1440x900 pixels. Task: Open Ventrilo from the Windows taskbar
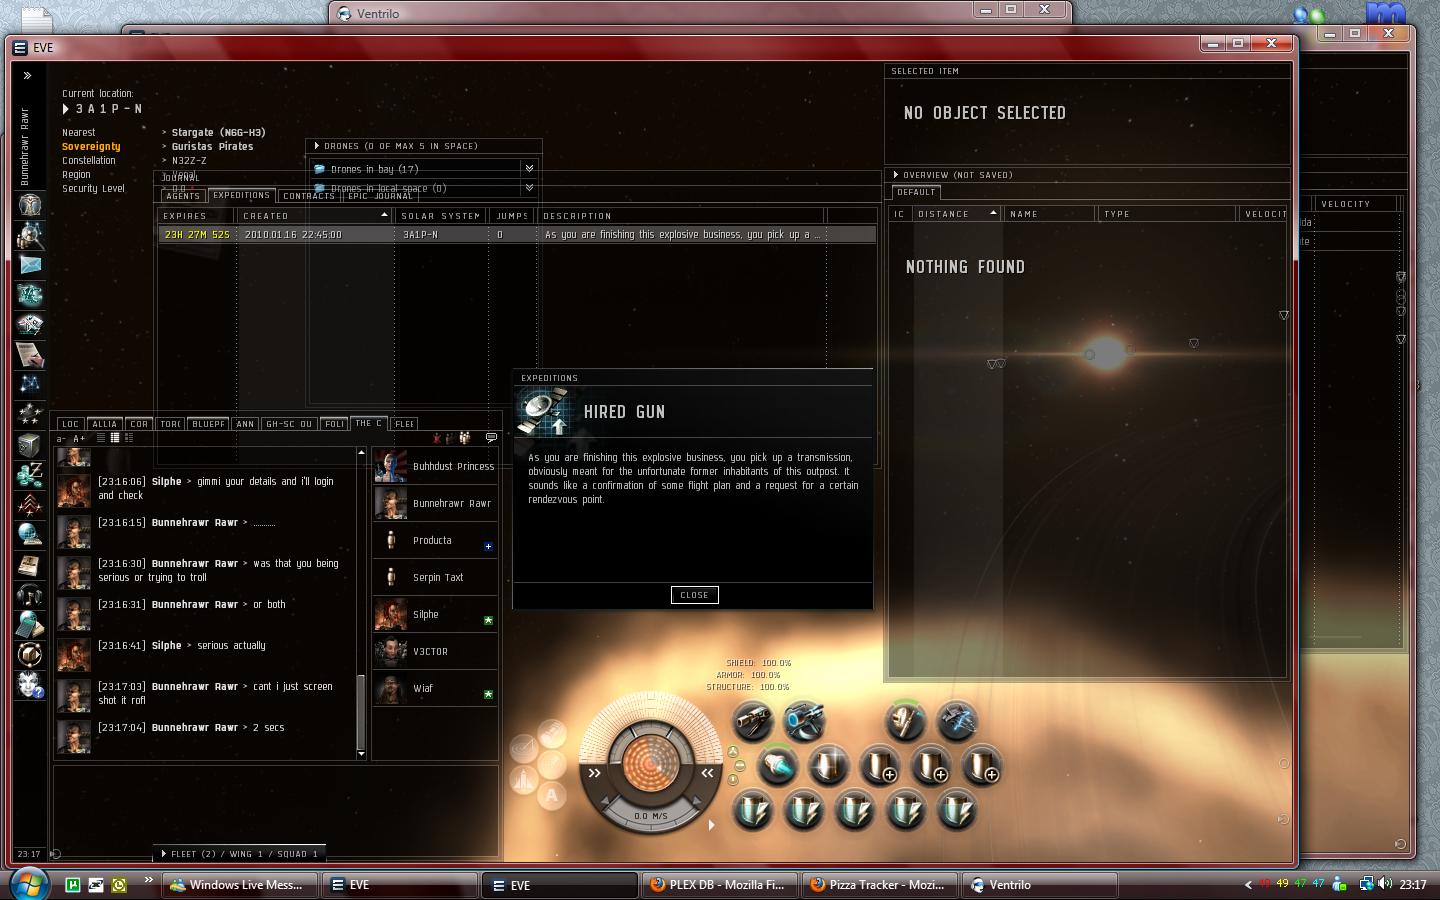click(x=1039, y=885)
